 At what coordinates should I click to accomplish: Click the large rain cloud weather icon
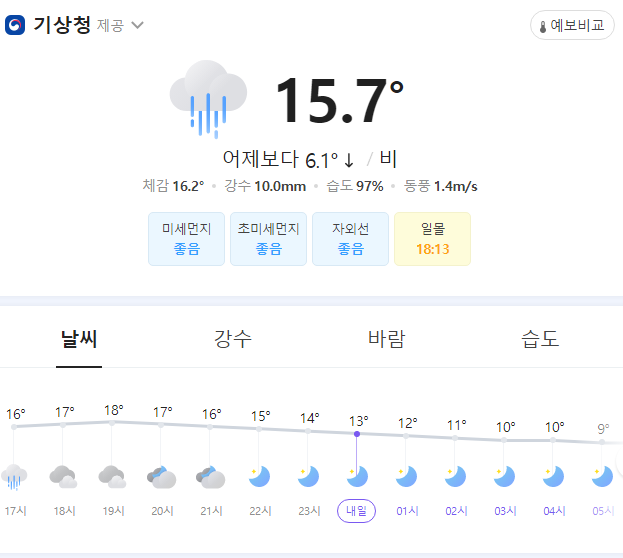coord(208,99)
